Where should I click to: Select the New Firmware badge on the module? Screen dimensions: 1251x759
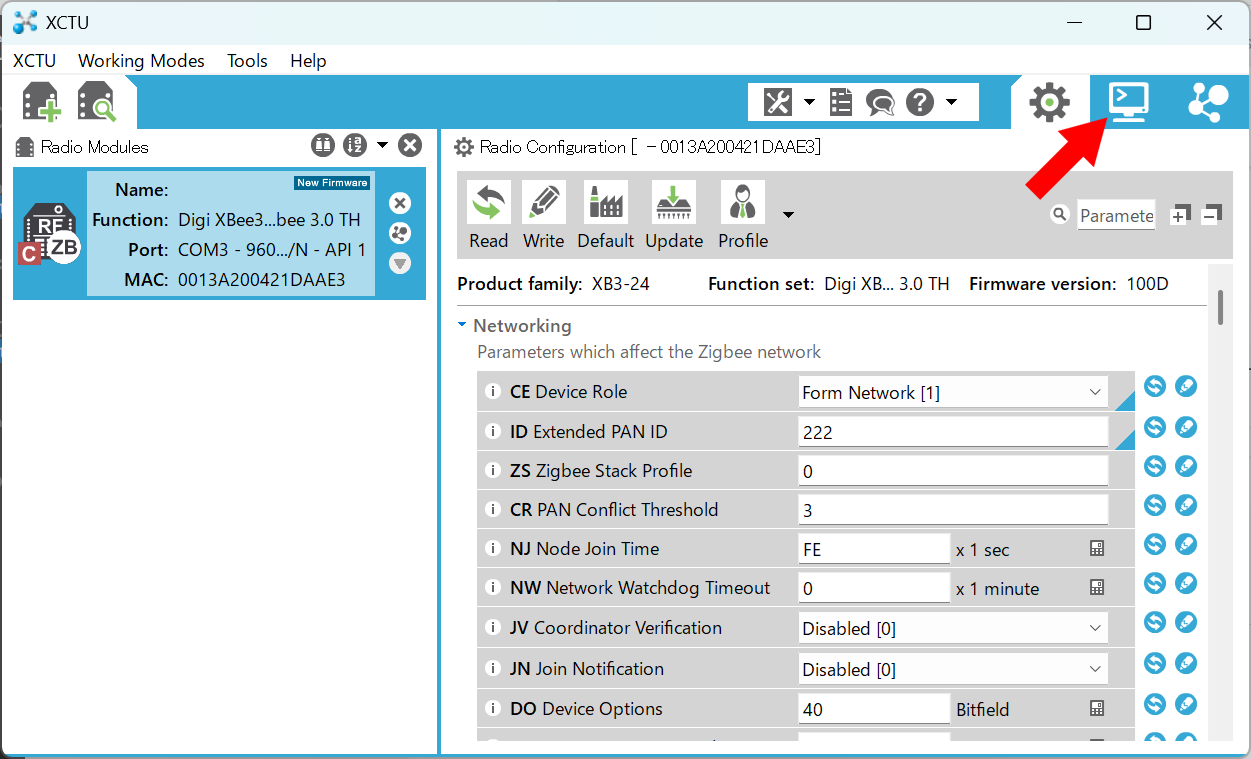point(332,183)
